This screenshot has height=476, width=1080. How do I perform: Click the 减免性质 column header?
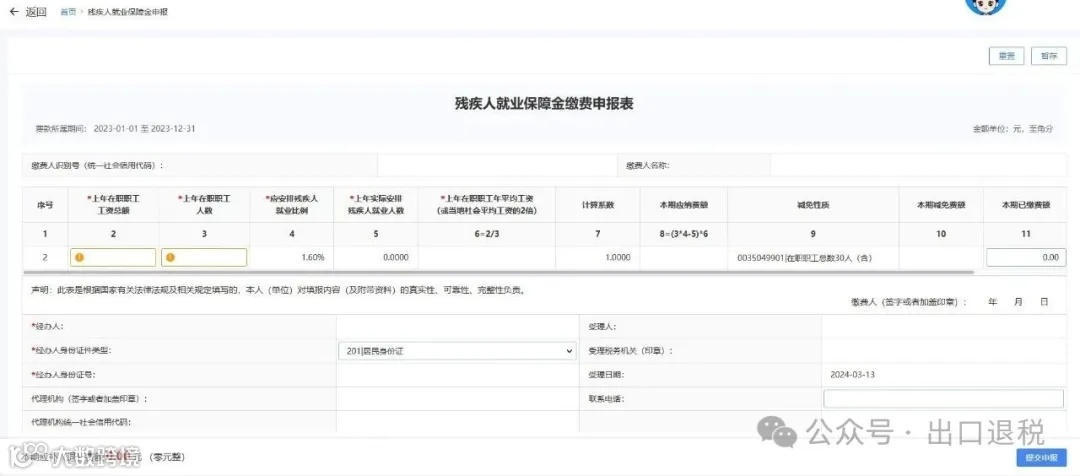813,205
